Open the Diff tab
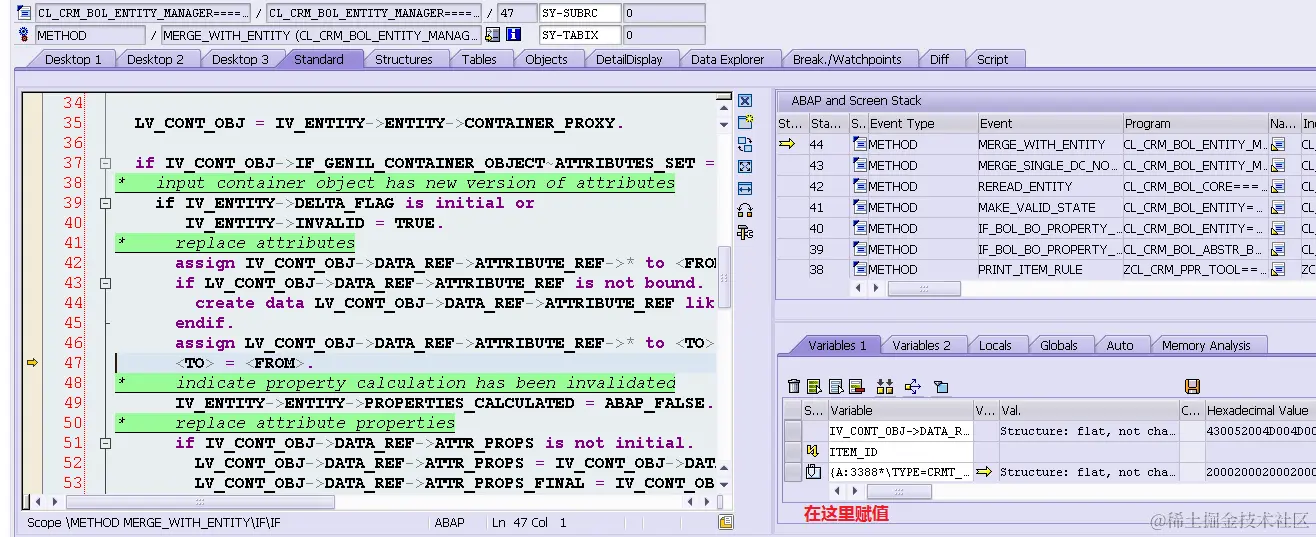Viewport: 1316px width, 537px height. tap(939, 59)
